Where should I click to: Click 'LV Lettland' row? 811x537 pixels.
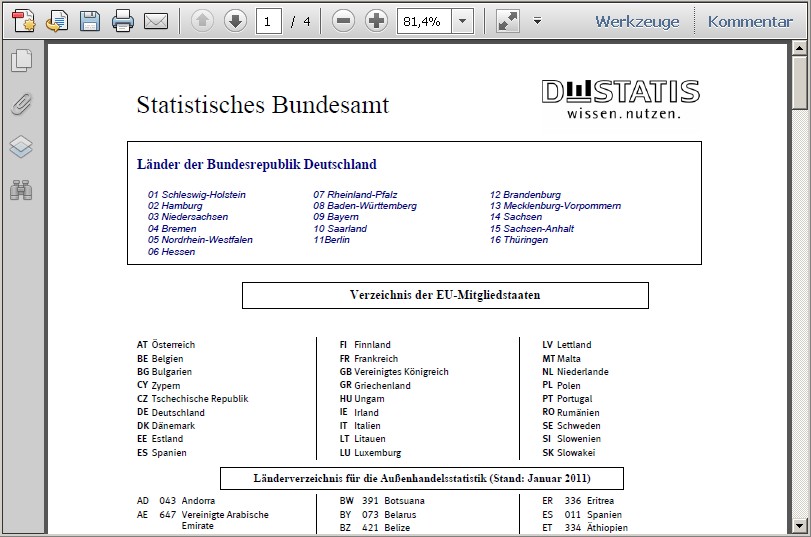(x=567, y=345)
